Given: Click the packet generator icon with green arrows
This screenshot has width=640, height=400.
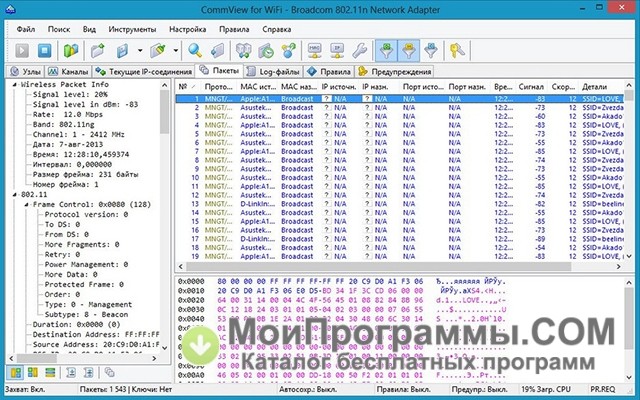Looking at the screenshot, I should 244,51.
